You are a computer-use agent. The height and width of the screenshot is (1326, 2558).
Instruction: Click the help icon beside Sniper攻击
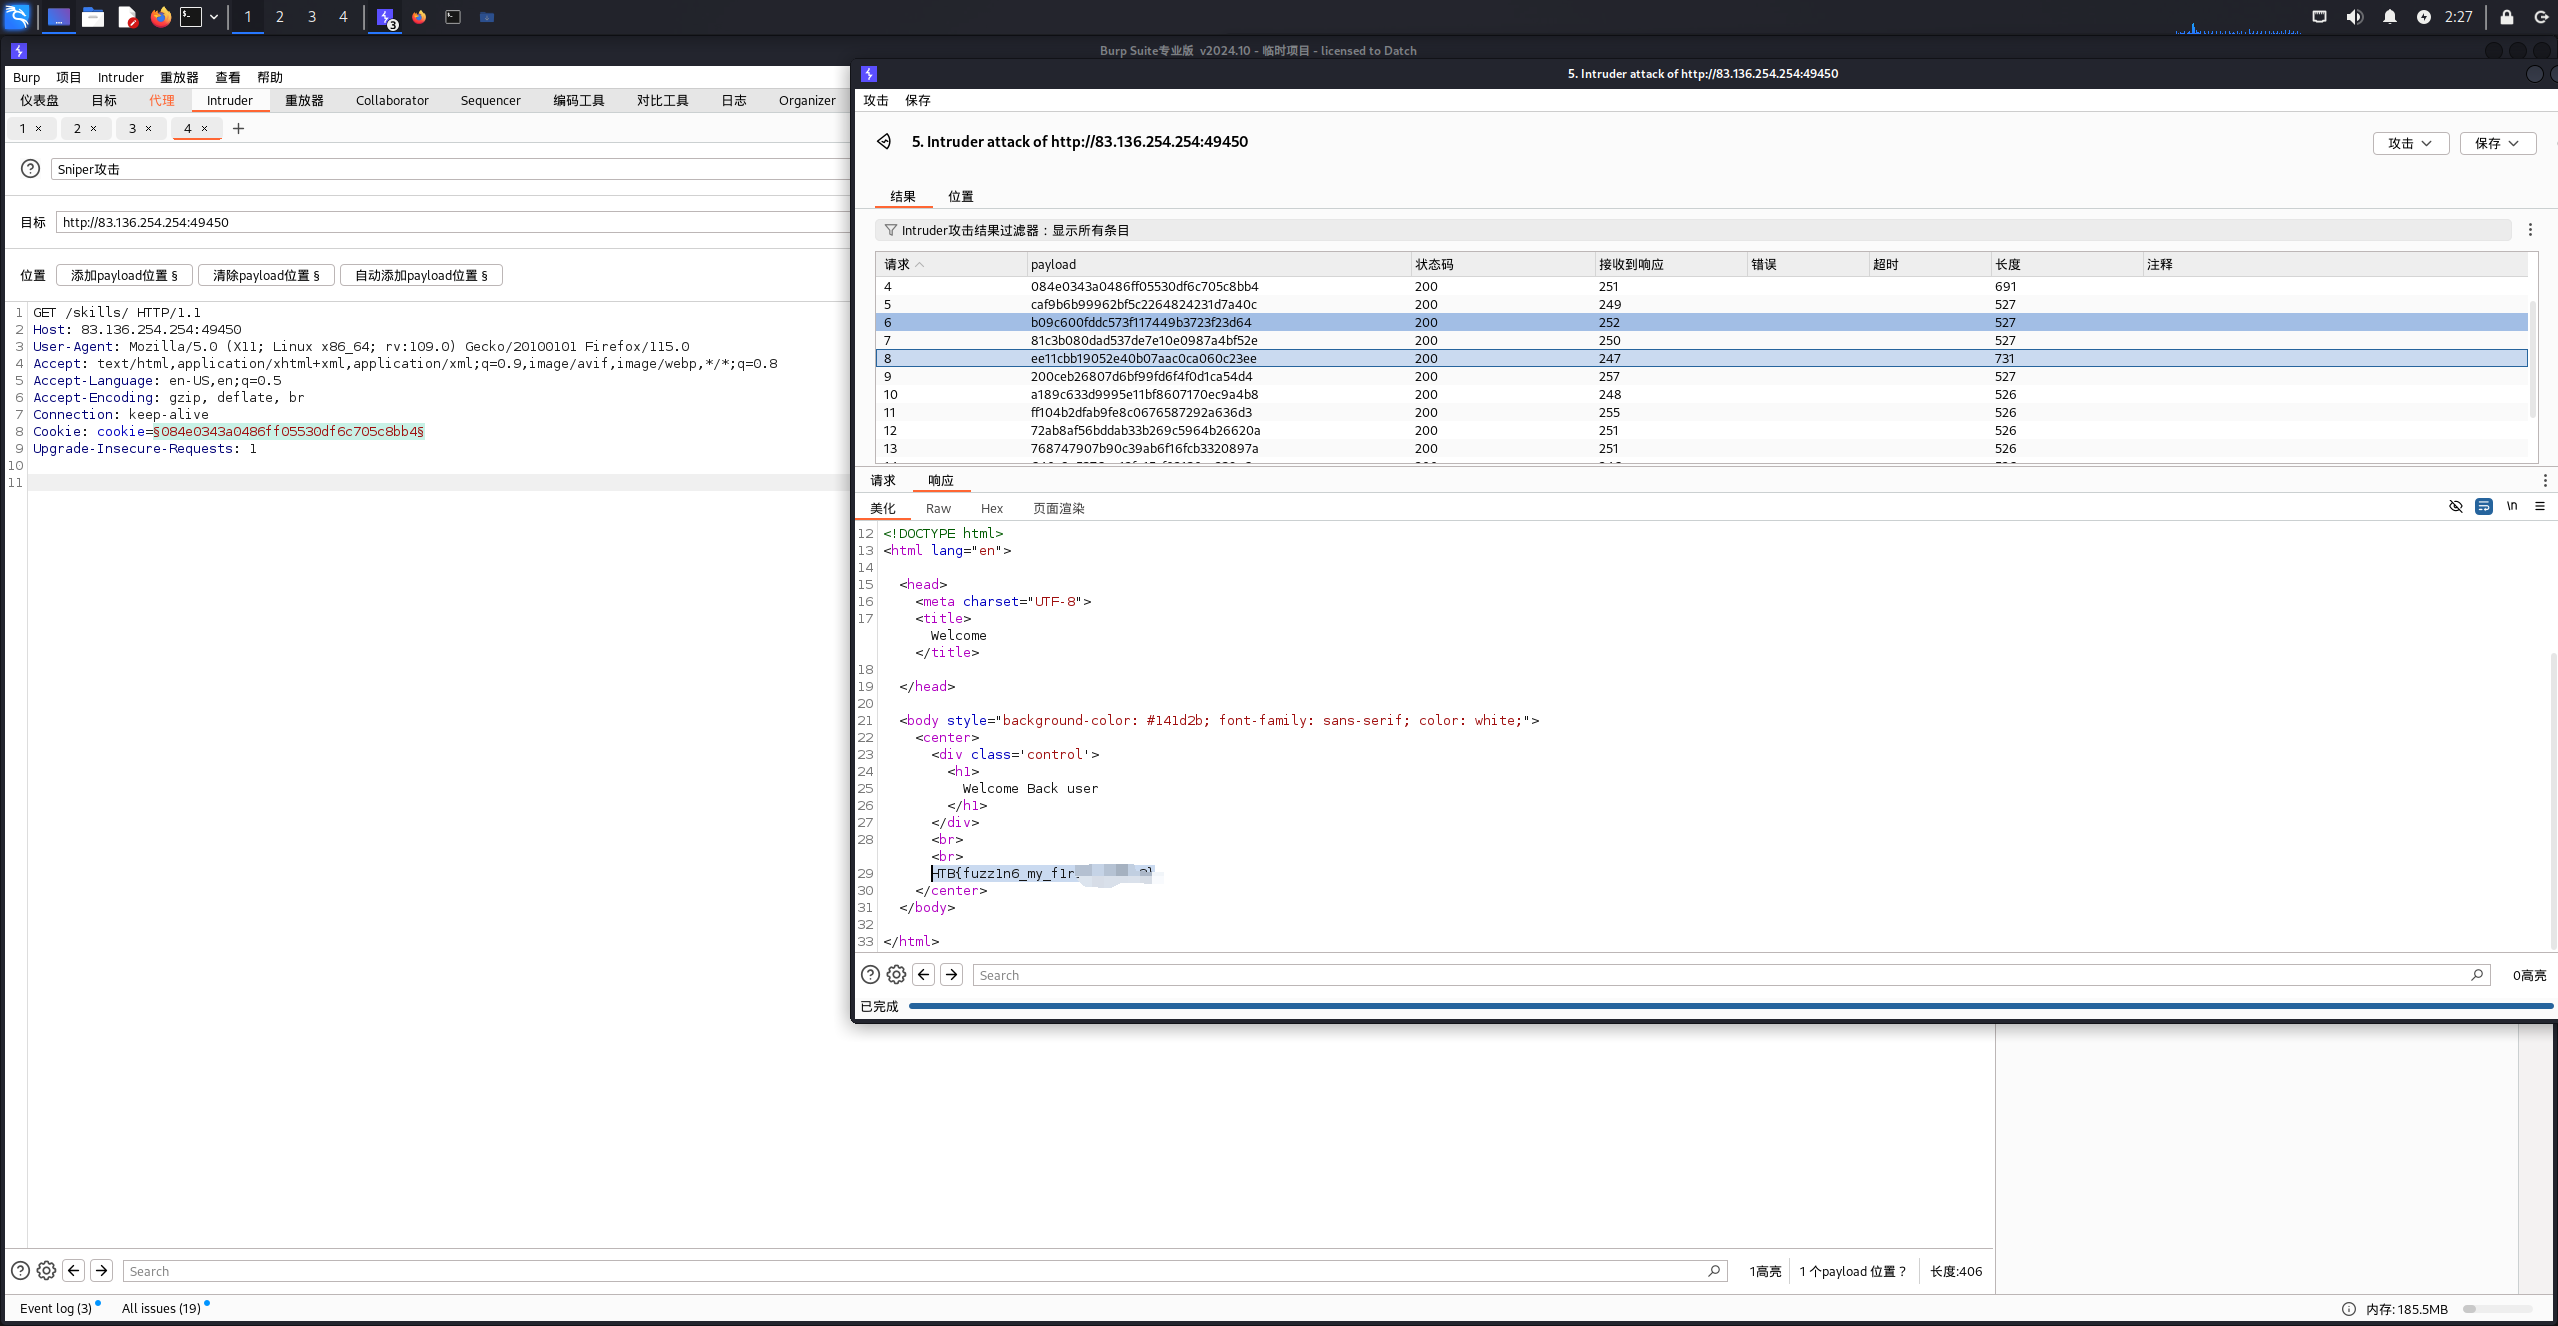(x=31, y=169)
